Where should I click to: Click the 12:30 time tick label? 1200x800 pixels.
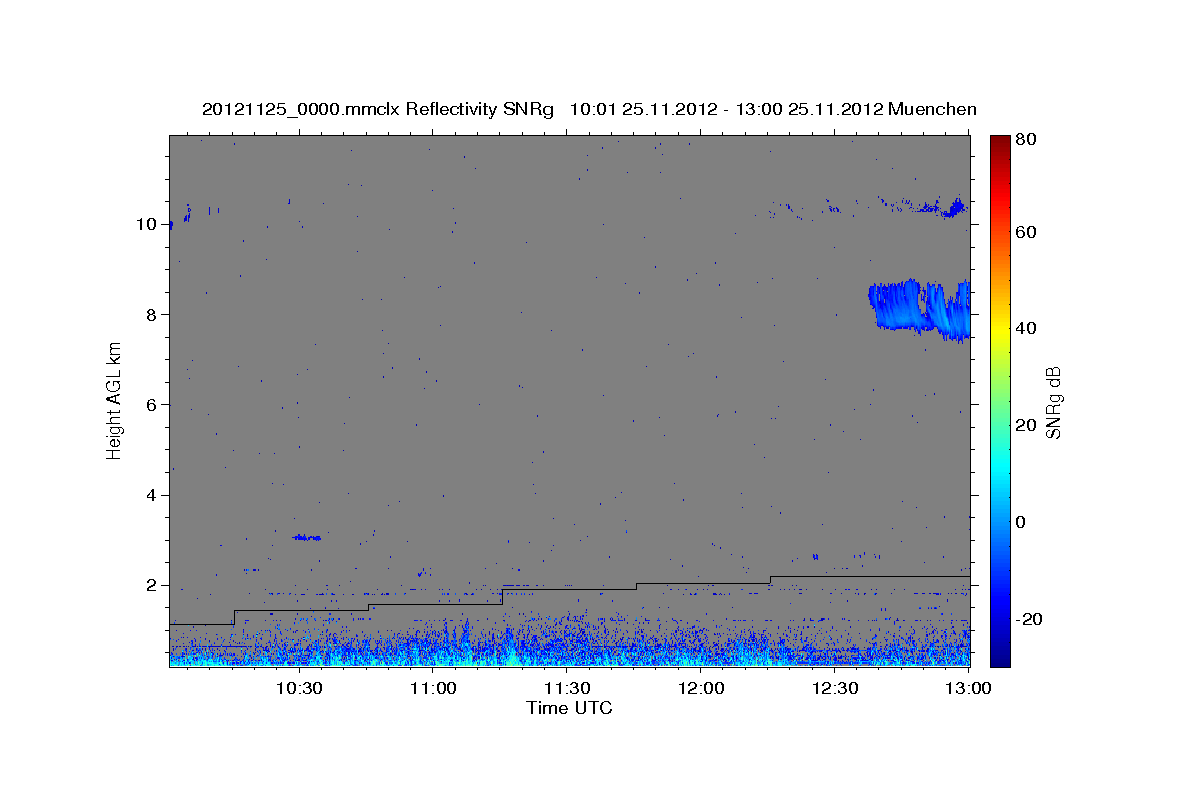click(x=835, y=688)
